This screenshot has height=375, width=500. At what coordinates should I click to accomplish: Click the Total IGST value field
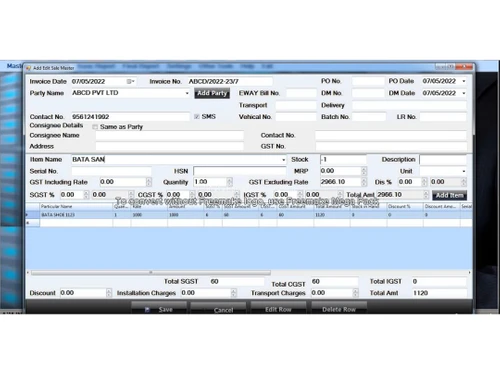pos(439,282)
